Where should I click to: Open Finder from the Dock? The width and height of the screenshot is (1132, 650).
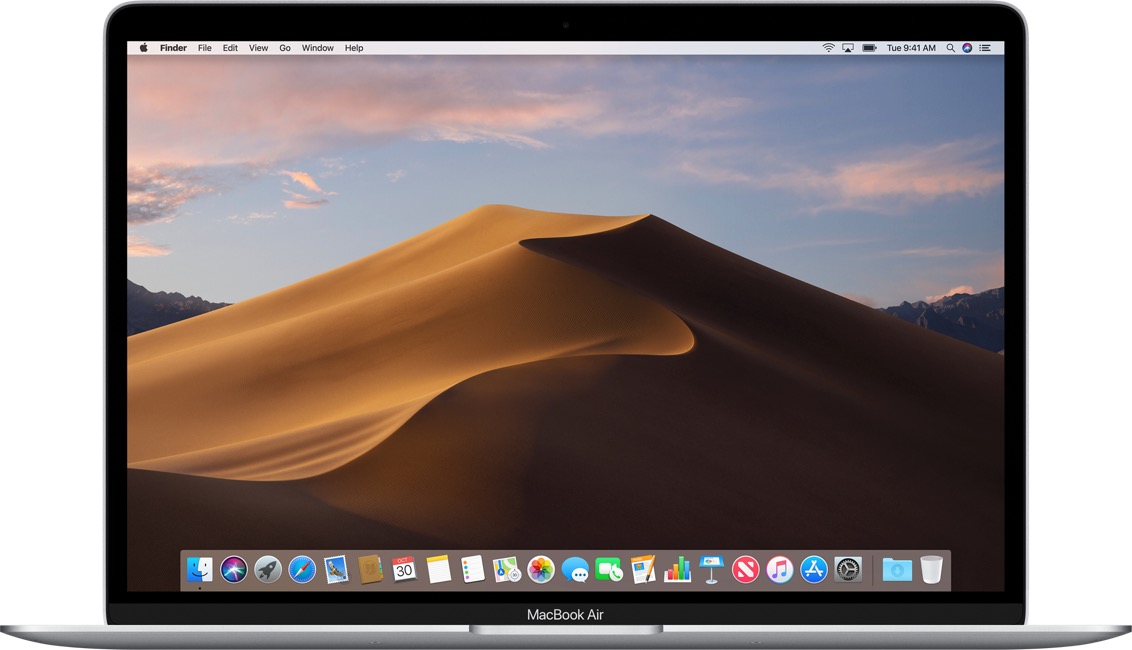[x=199, y=570]
